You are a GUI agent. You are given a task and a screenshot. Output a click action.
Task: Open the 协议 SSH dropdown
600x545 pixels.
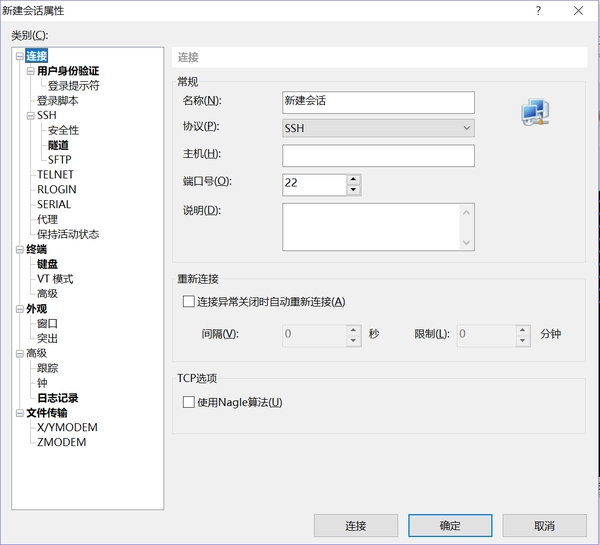tap(378, 128)
